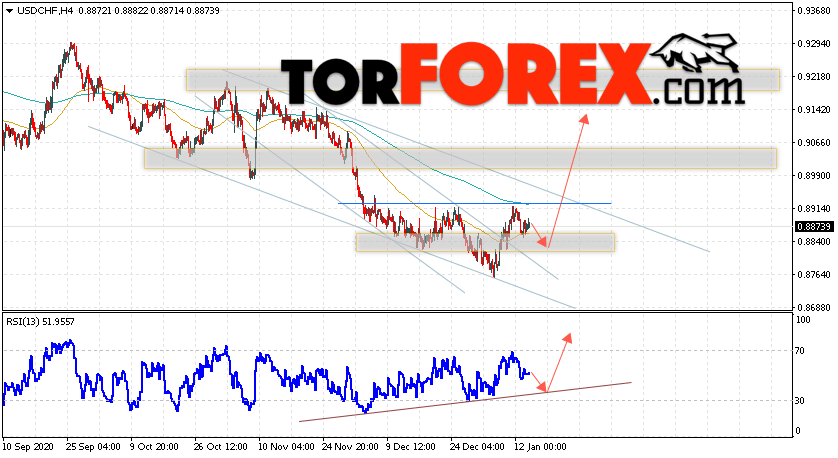The width and height of the screenshot is (838, 458).
Task: Click the 9 Oct 20:00 time label
Action: [154, 446]
